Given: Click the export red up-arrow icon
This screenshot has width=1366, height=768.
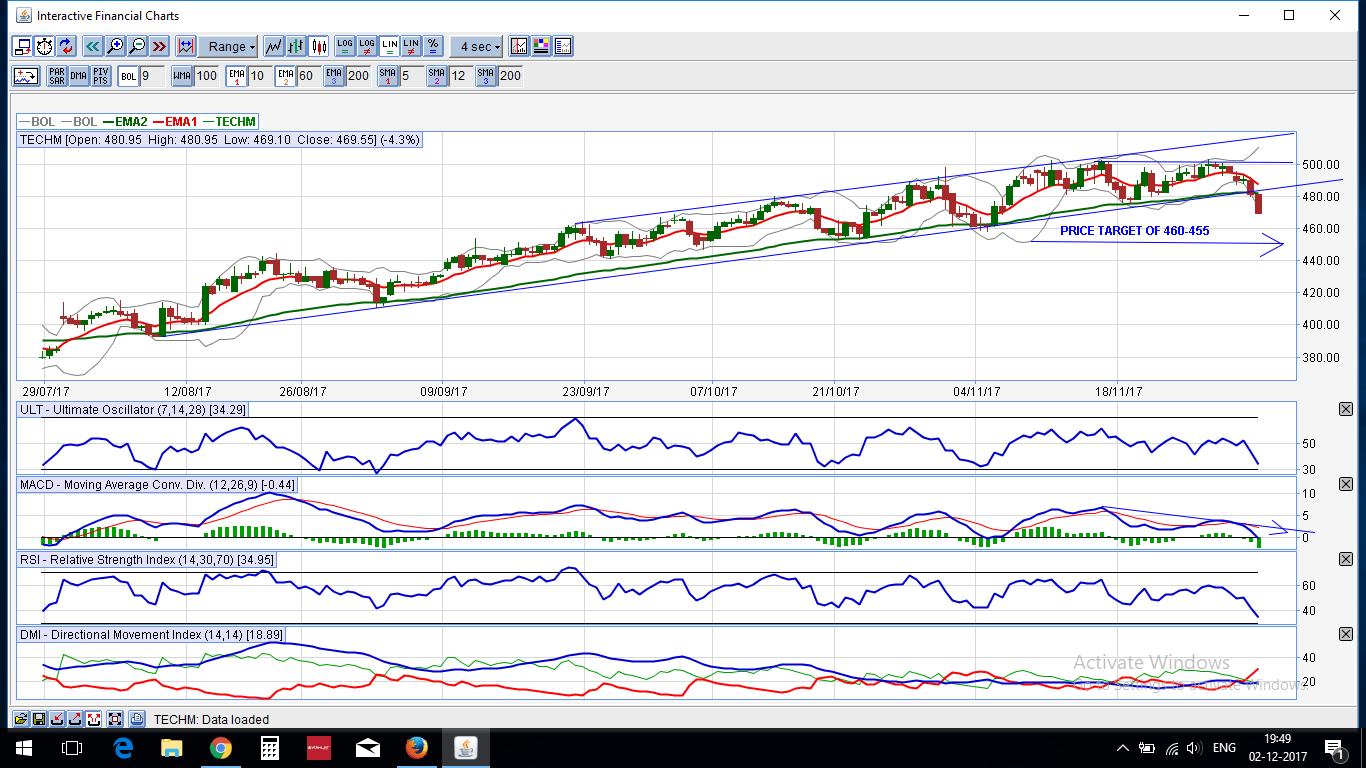Looking at the screenshot, I should tap(75, 719).
